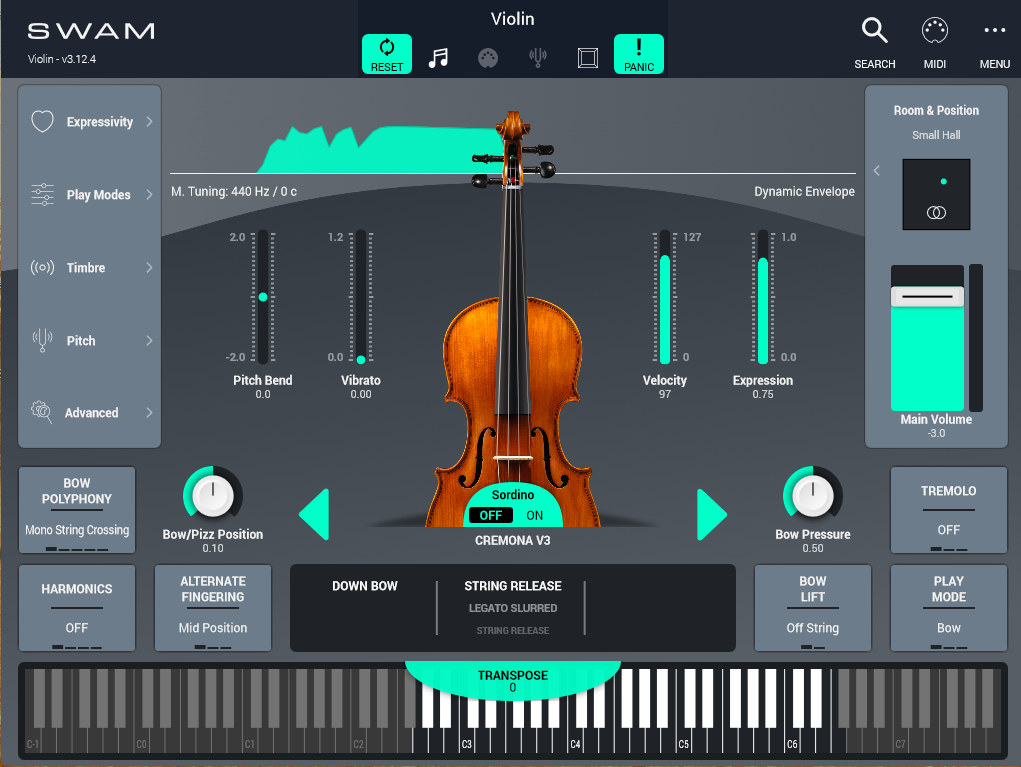Toggle HARMONICS button
1021x767 pixels.
[77, 607]
